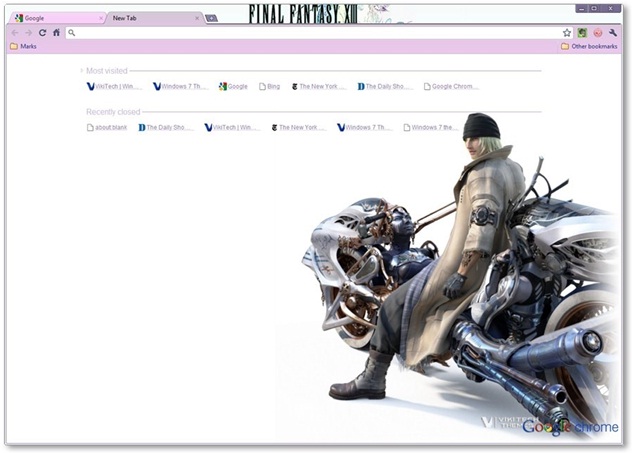Bookmark this page with the star icon
The height and width of the screenshot is (453, 632).
tap(567, 33)
